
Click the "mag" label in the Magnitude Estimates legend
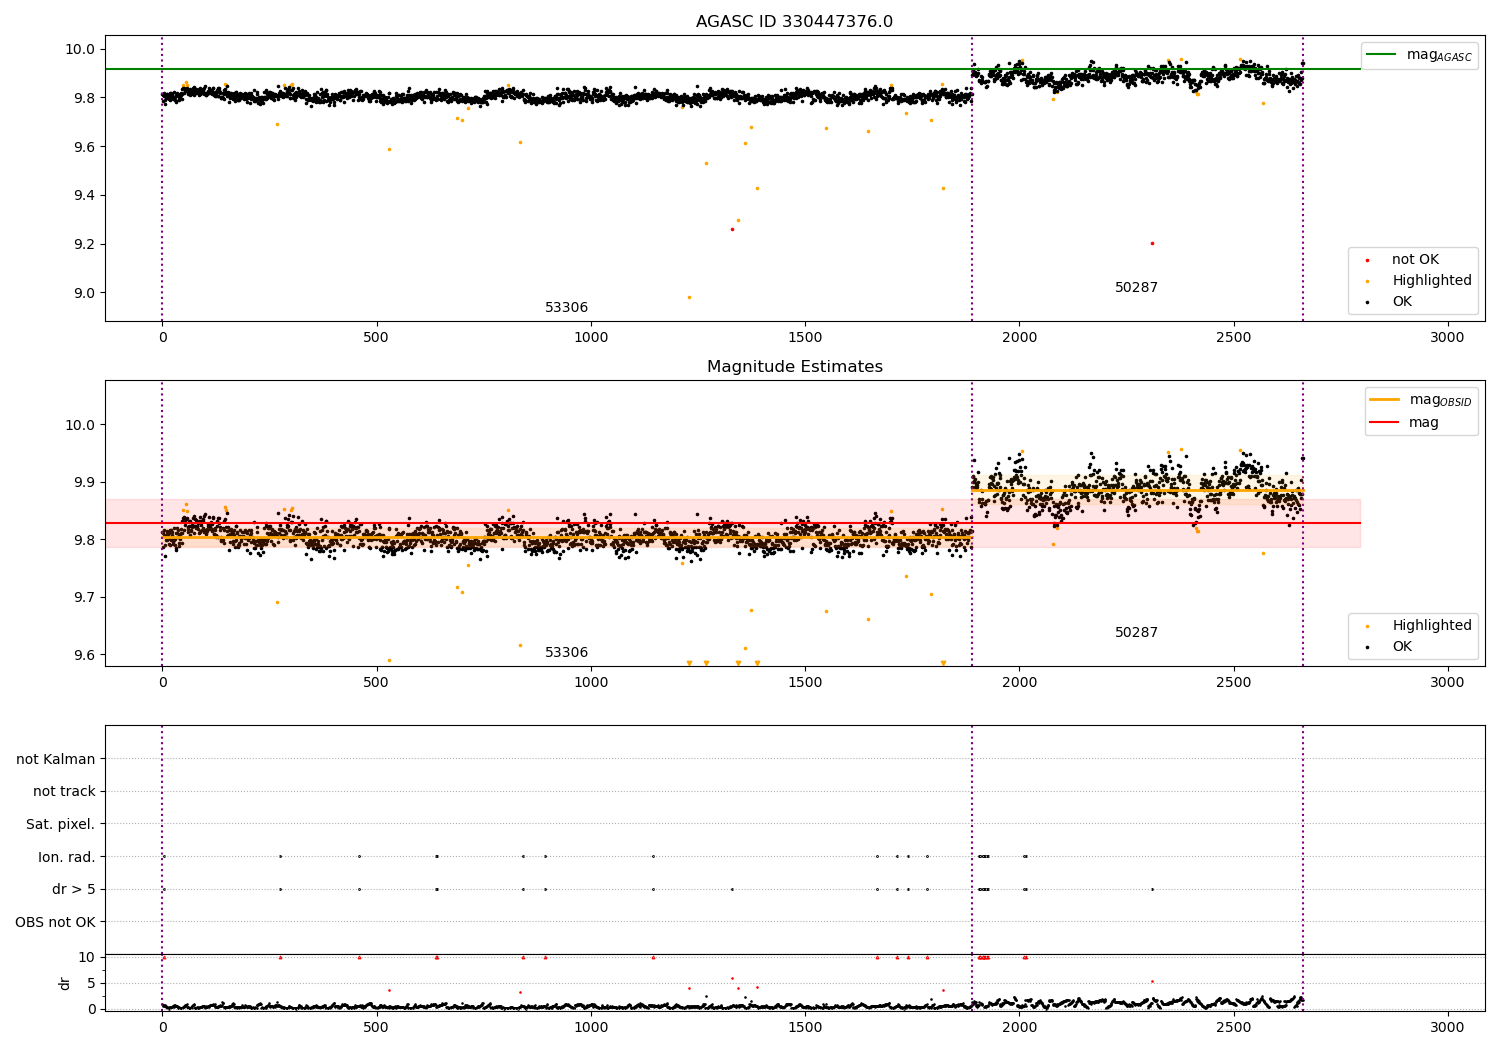click(1424, 423)
